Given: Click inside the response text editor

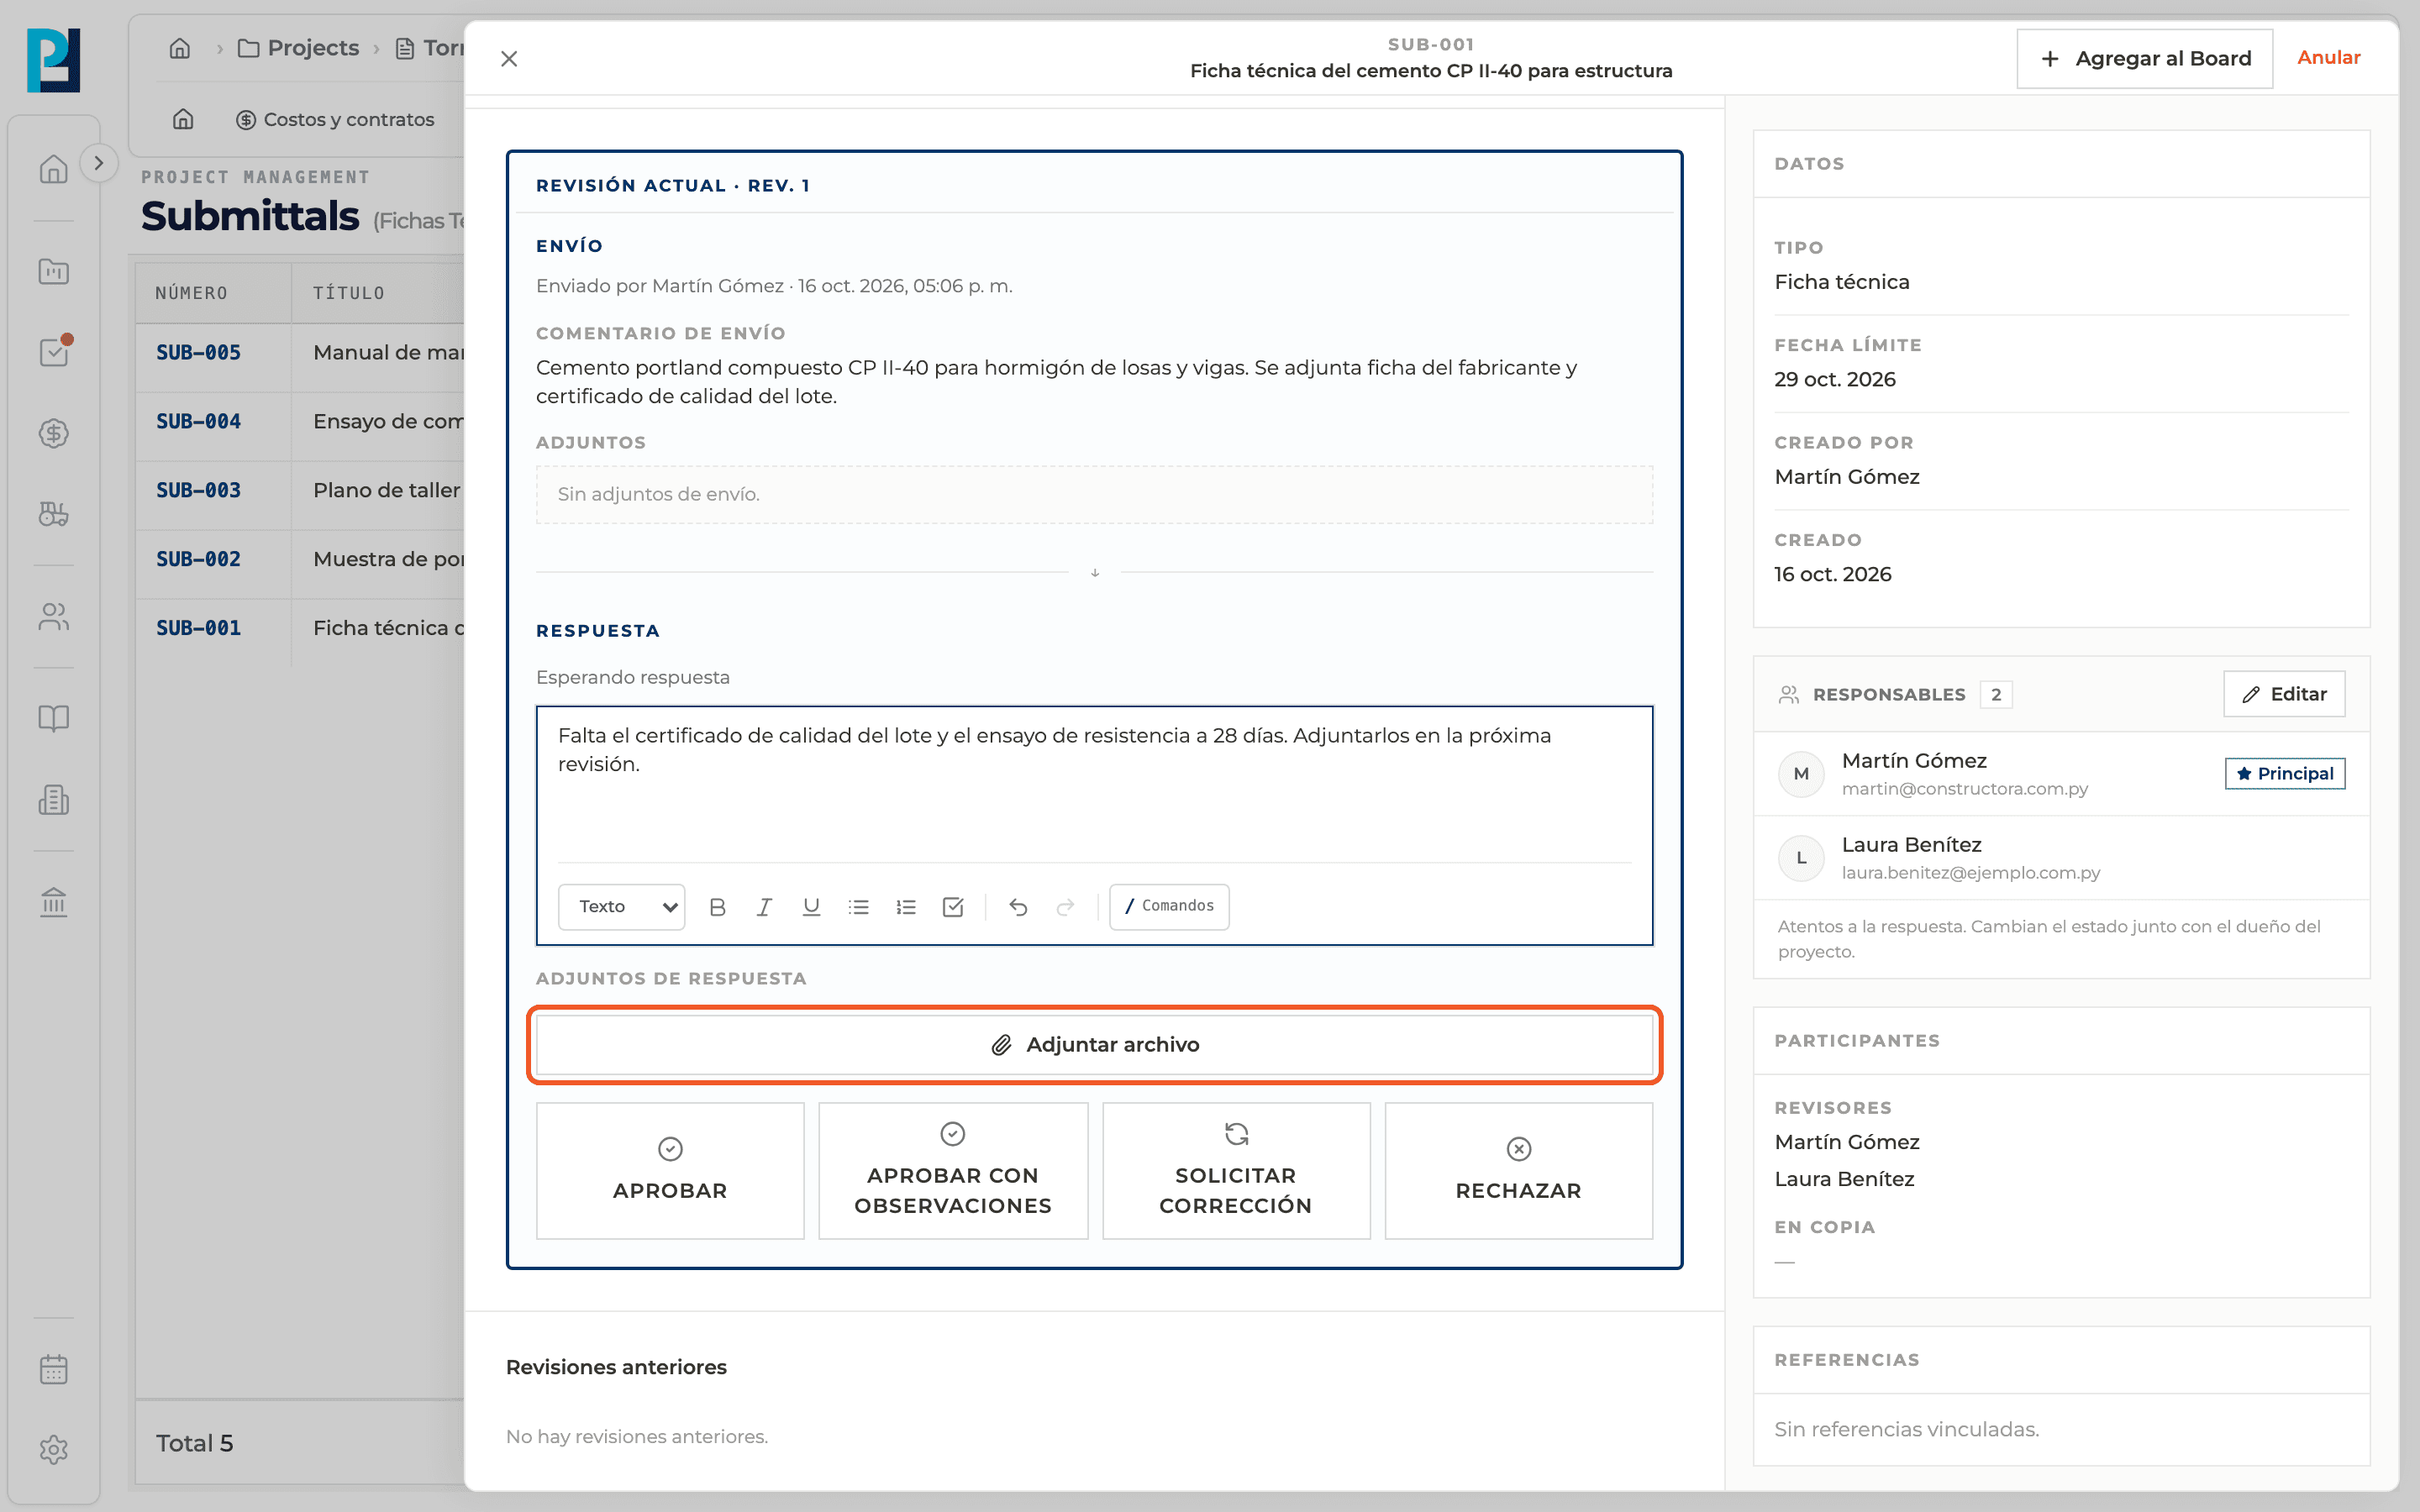Looking at the screenshot, I should (x=1094, y=785).
